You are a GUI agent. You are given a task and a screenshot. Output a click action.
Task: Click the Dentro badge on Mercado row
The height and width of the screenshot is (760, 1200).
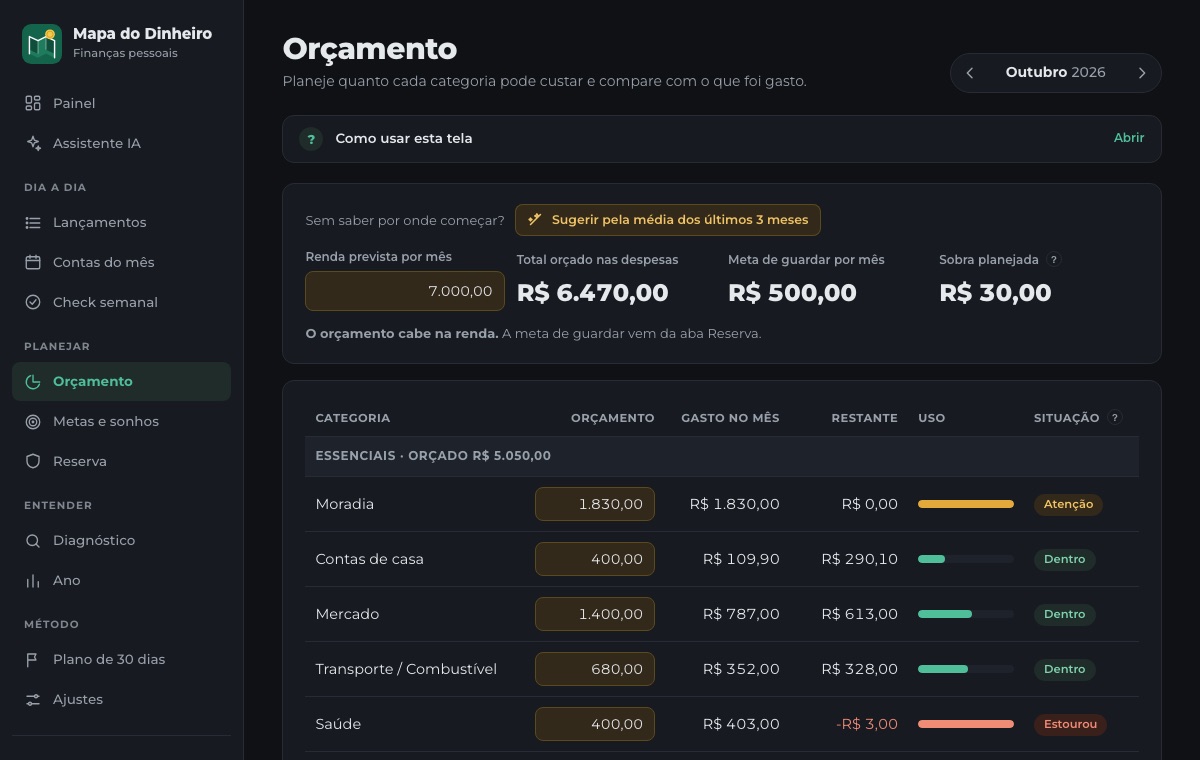point(1064,614)
